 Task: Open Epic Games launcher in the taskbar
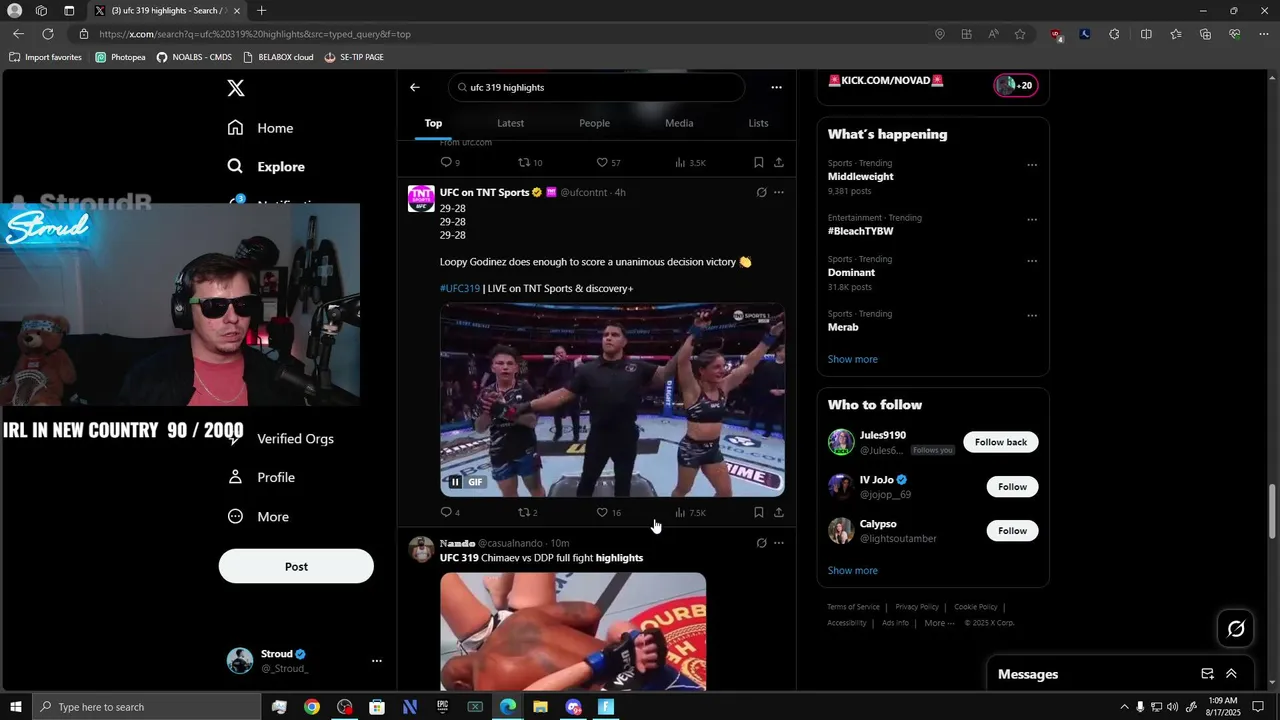tap(442, 707)
